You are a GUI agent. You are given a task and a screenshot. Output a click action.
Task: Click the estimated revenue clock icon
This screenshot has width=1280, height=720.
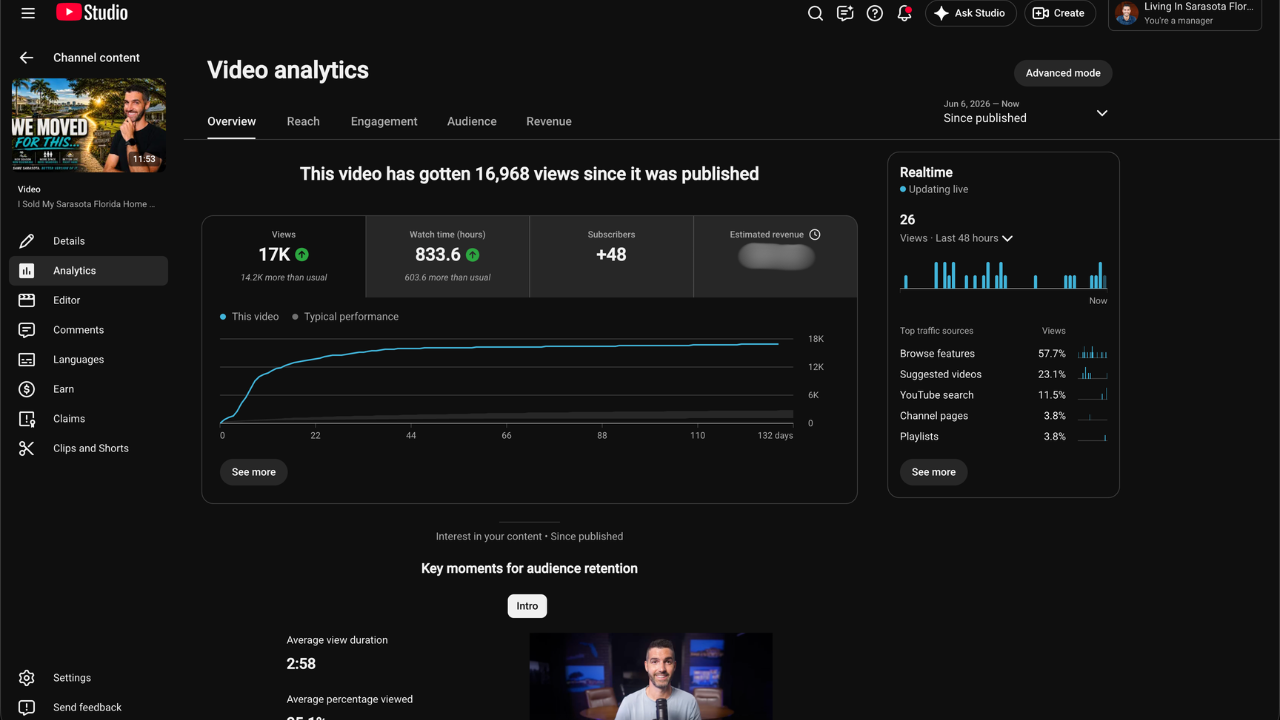pyautogui.click(x=815, y=234)
